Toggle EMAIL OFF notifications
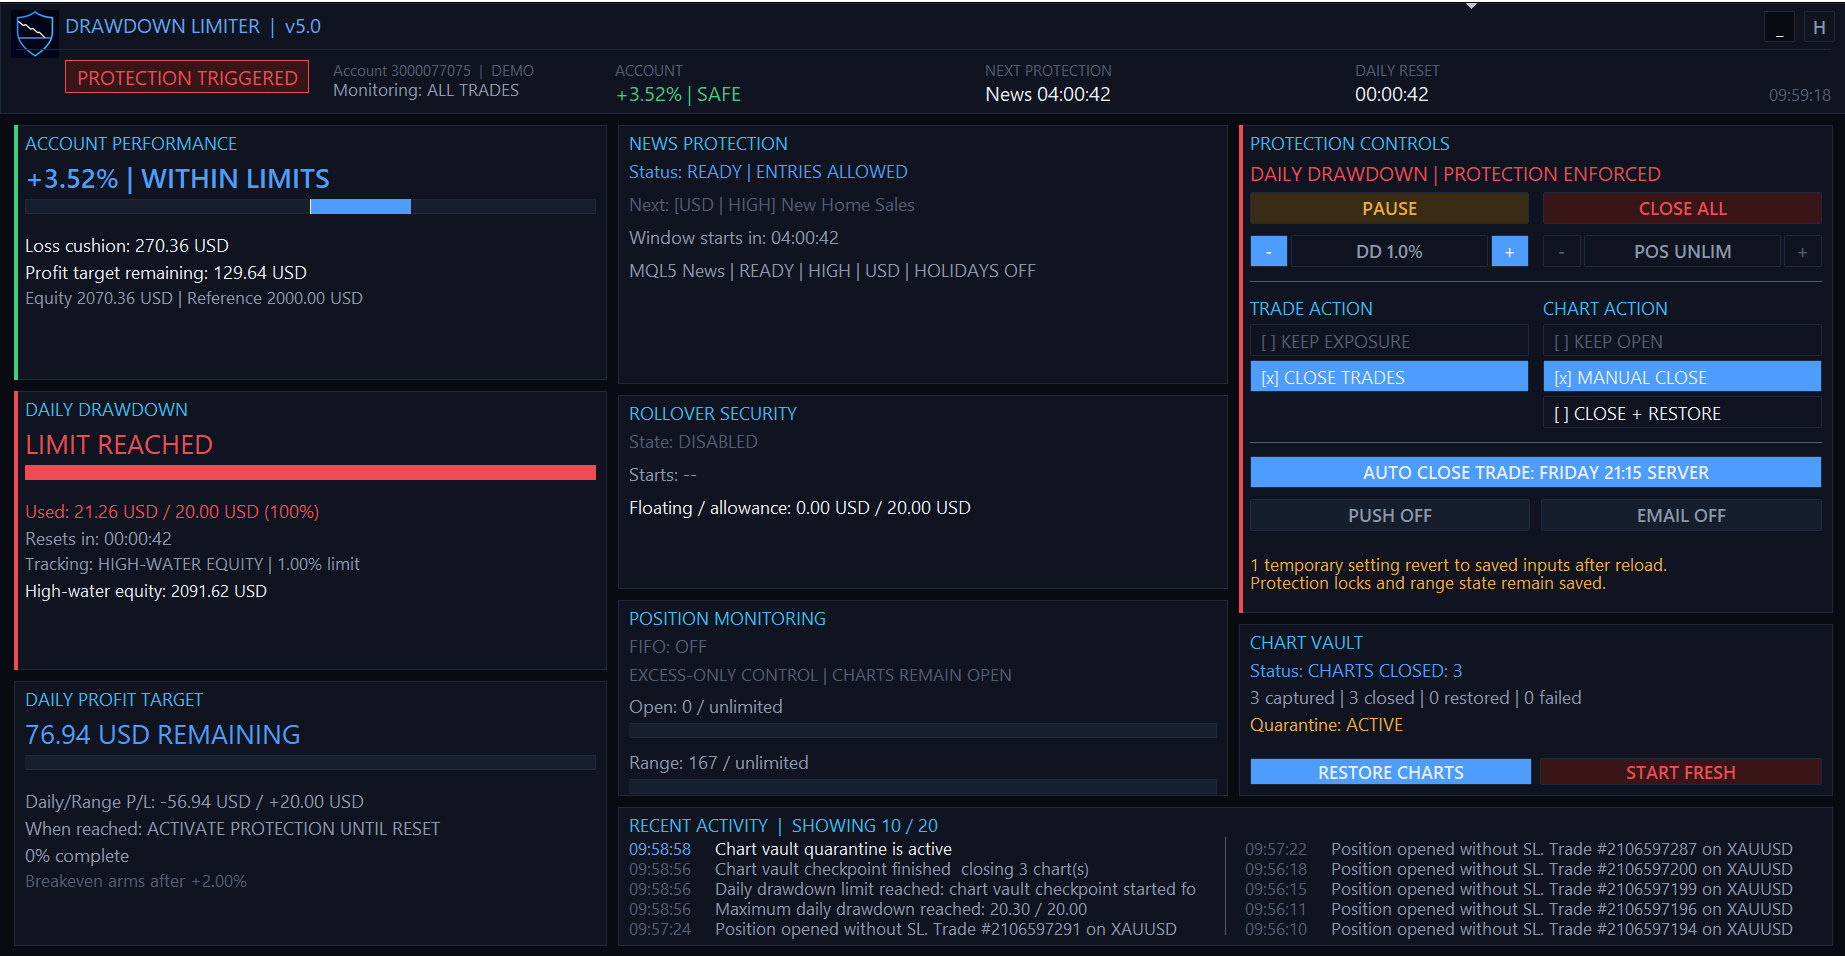Screen dimensions: 1845x956 [1682, 515]
